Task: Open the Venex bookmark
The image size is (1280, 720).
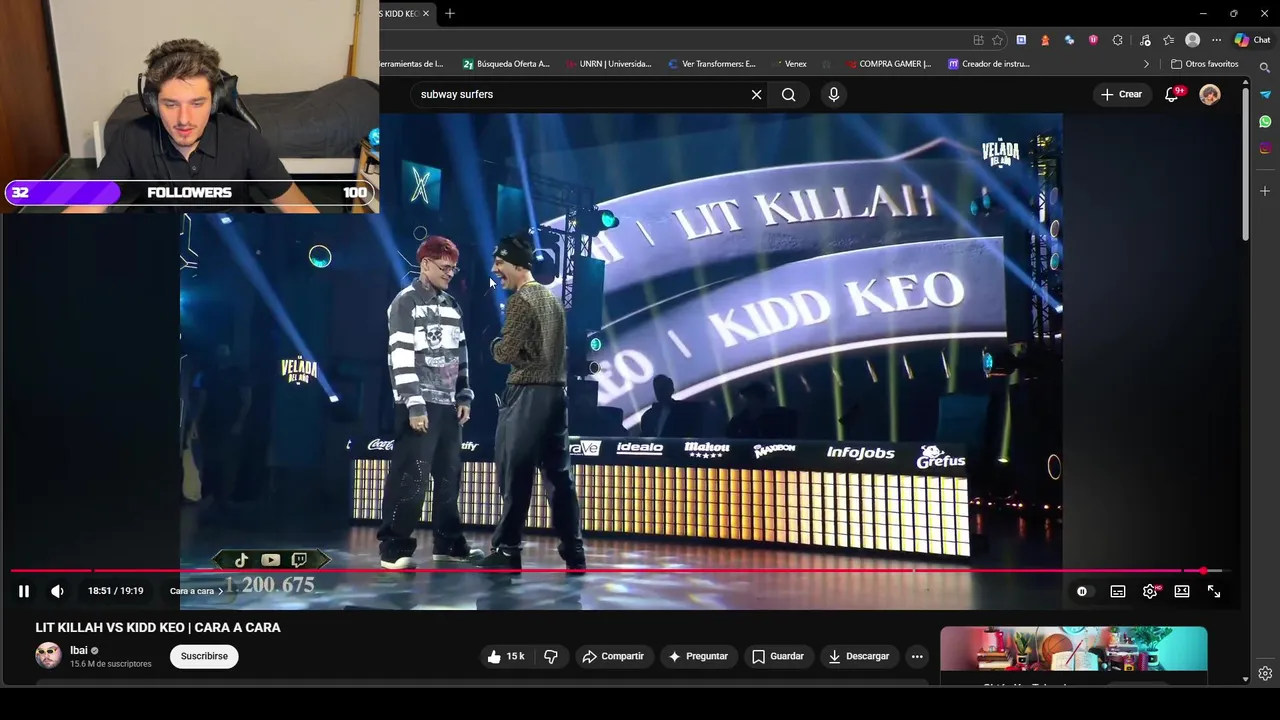Action: click(x=789, y=64)
